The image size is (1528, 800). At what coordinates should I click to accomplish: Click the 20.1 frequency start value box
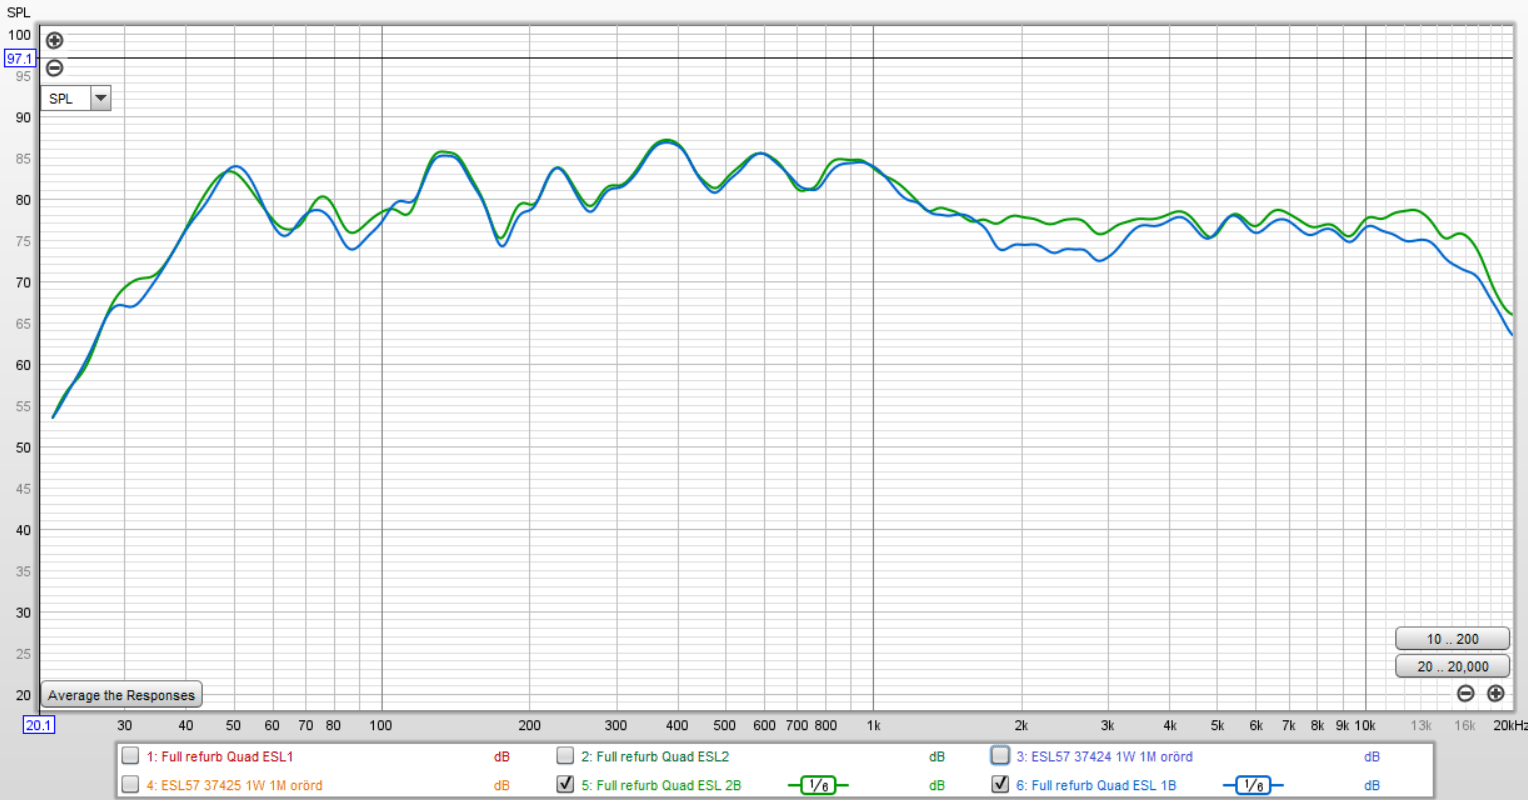(39, 725)
